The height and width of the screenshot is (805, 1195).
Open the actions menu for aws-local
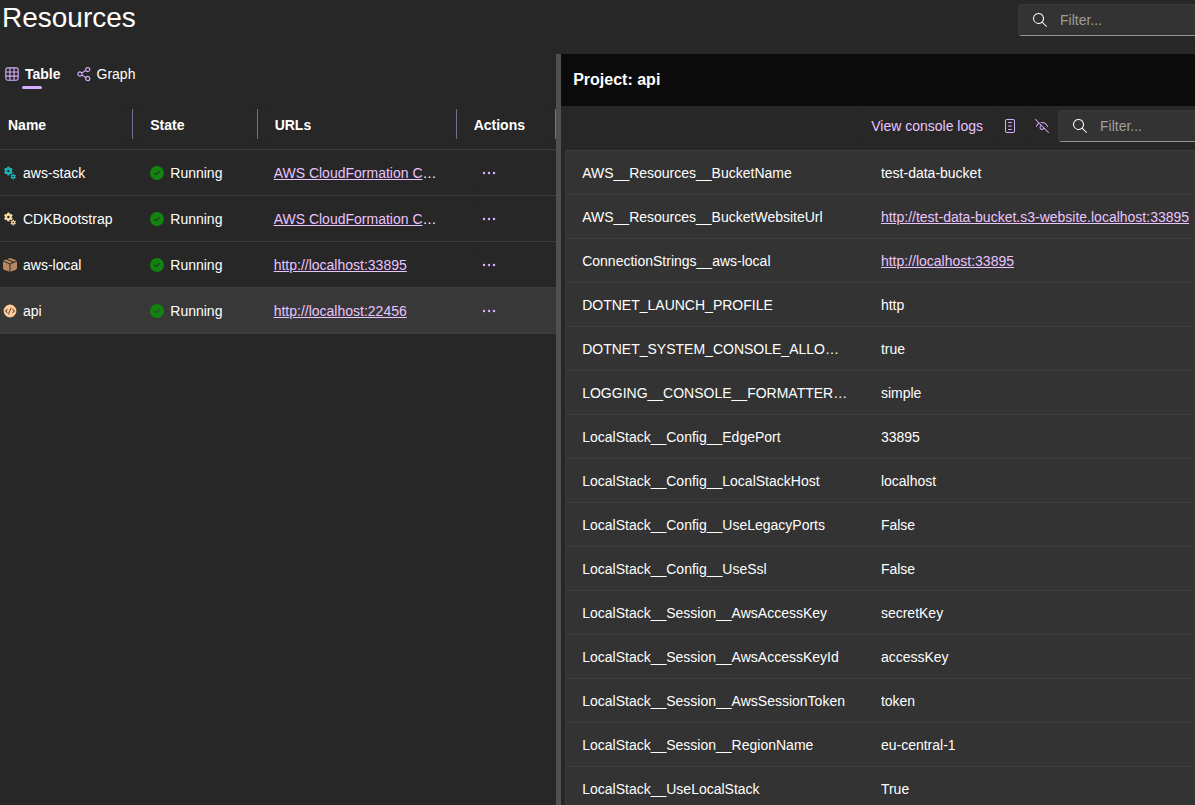click(x=489, y=264)
